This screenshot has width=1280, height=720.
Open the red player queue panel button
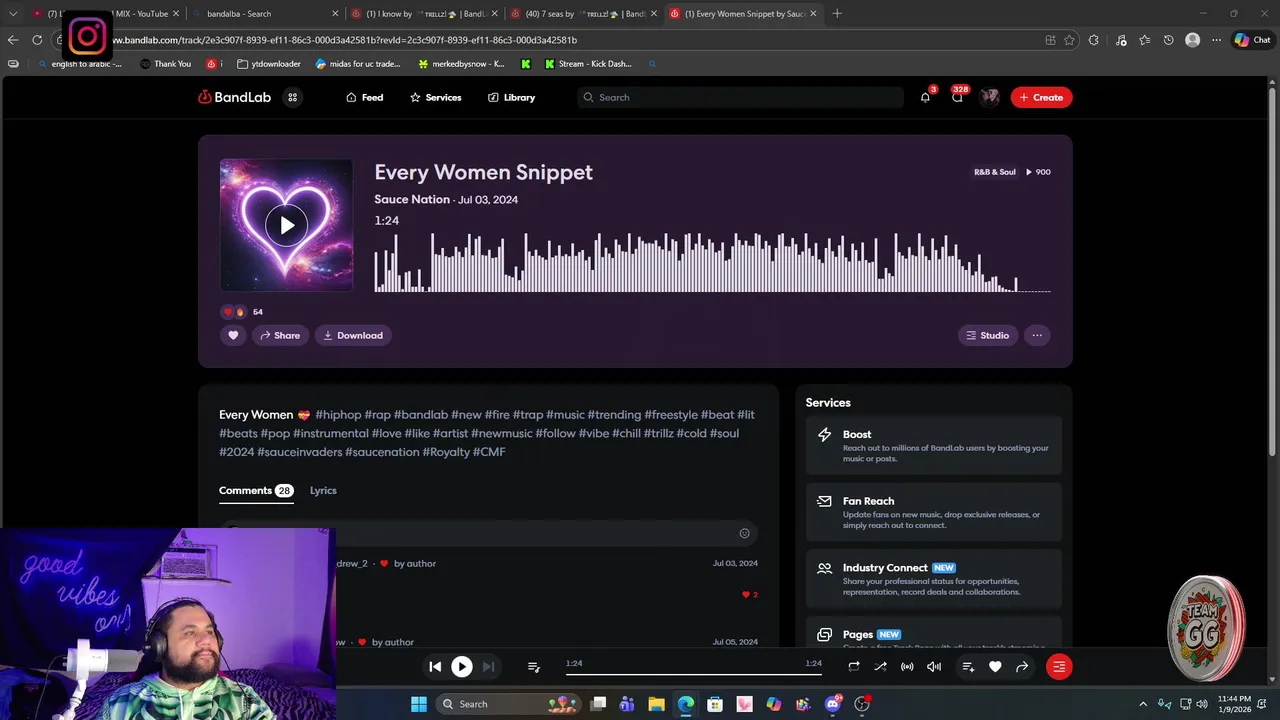1059,666
